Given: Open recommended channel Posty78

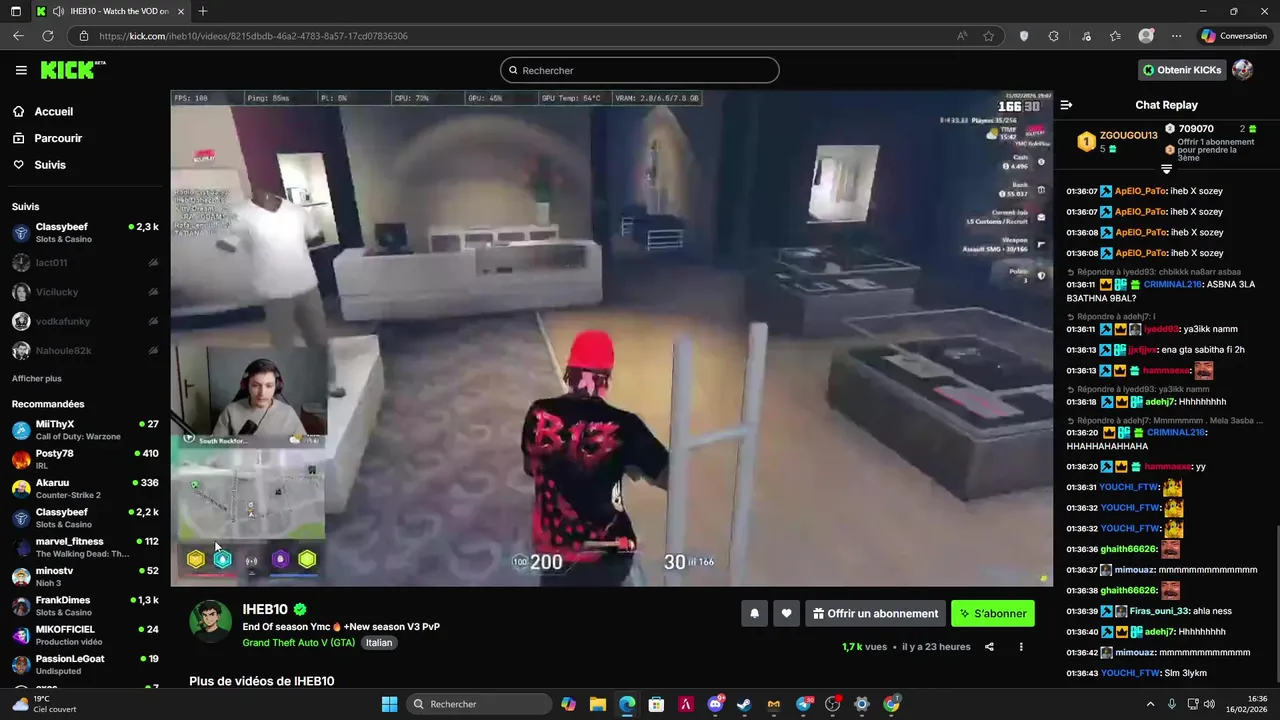Looking at the screenshot, I should point(85,459).
